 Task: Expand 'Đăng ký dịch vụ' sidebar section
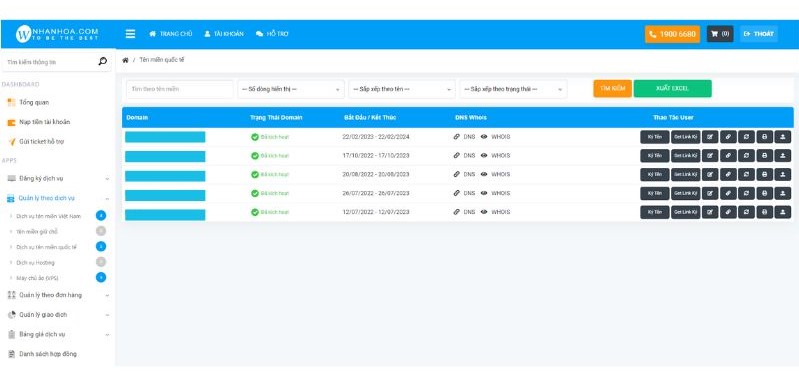click(58, 179)
